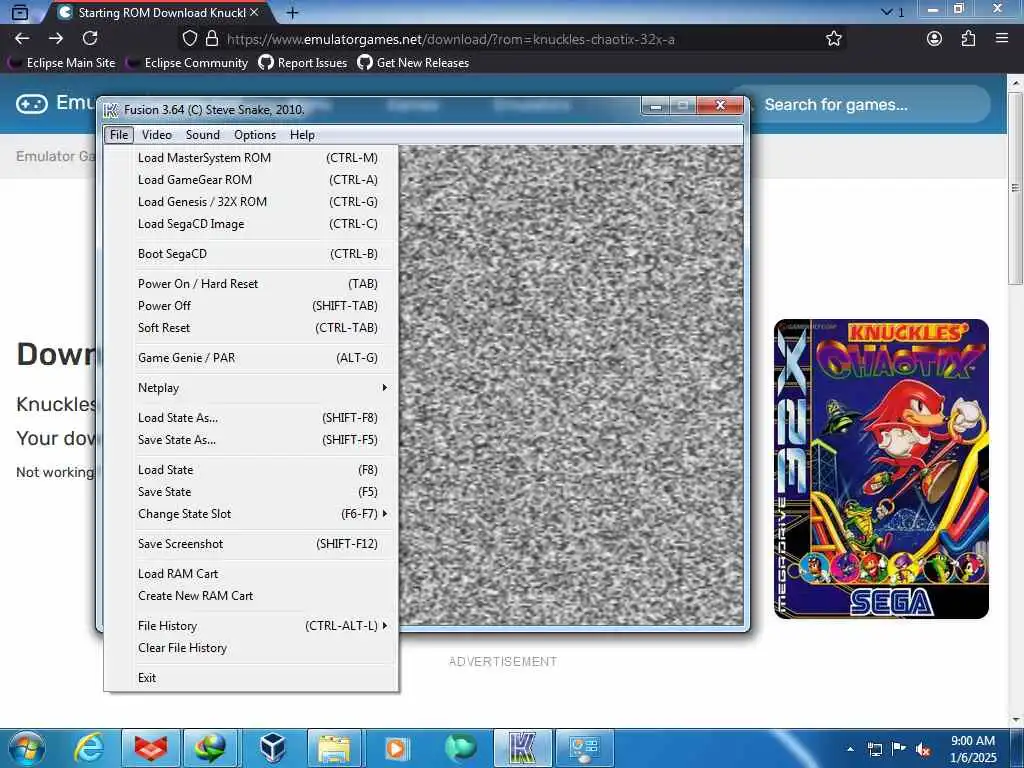Select Save State (F5)

pos(251,492)
